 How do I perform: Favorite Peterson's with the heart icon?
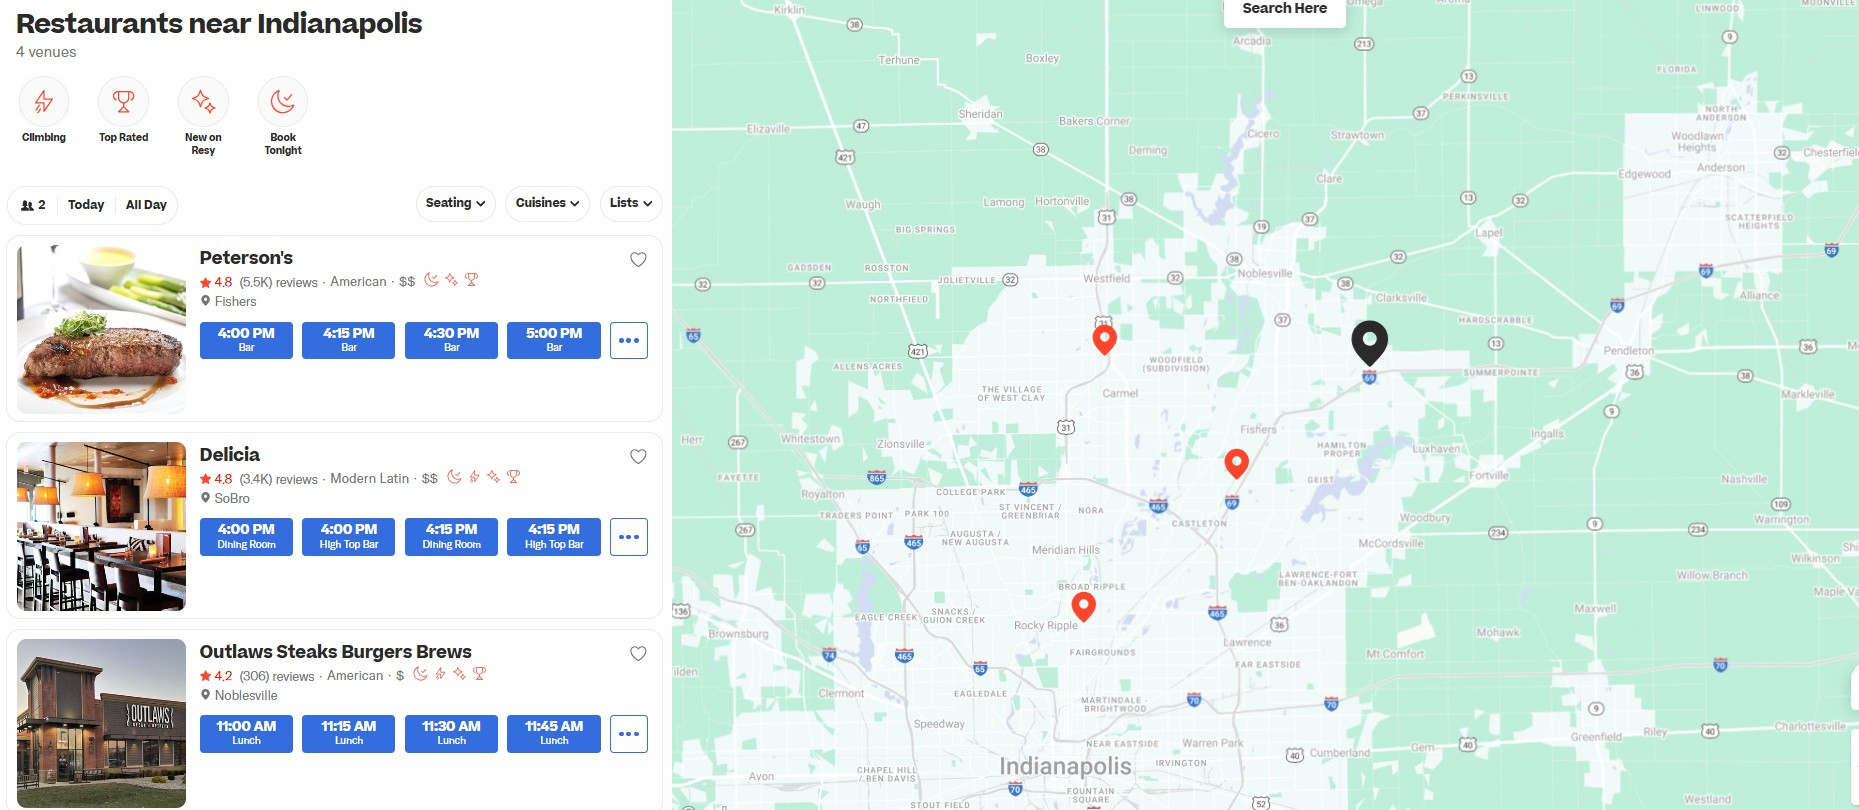coord(638,260)
